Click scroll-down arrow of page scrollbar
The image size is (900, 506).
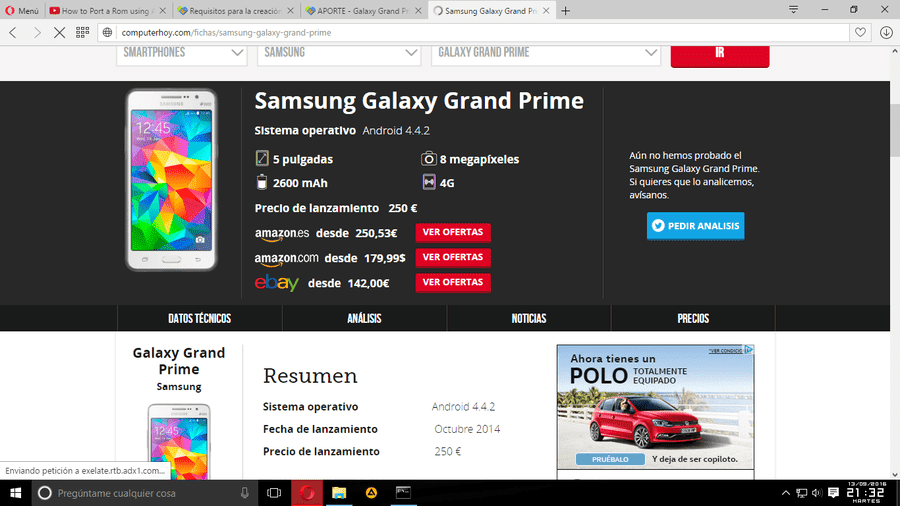(x=894, y=474)
